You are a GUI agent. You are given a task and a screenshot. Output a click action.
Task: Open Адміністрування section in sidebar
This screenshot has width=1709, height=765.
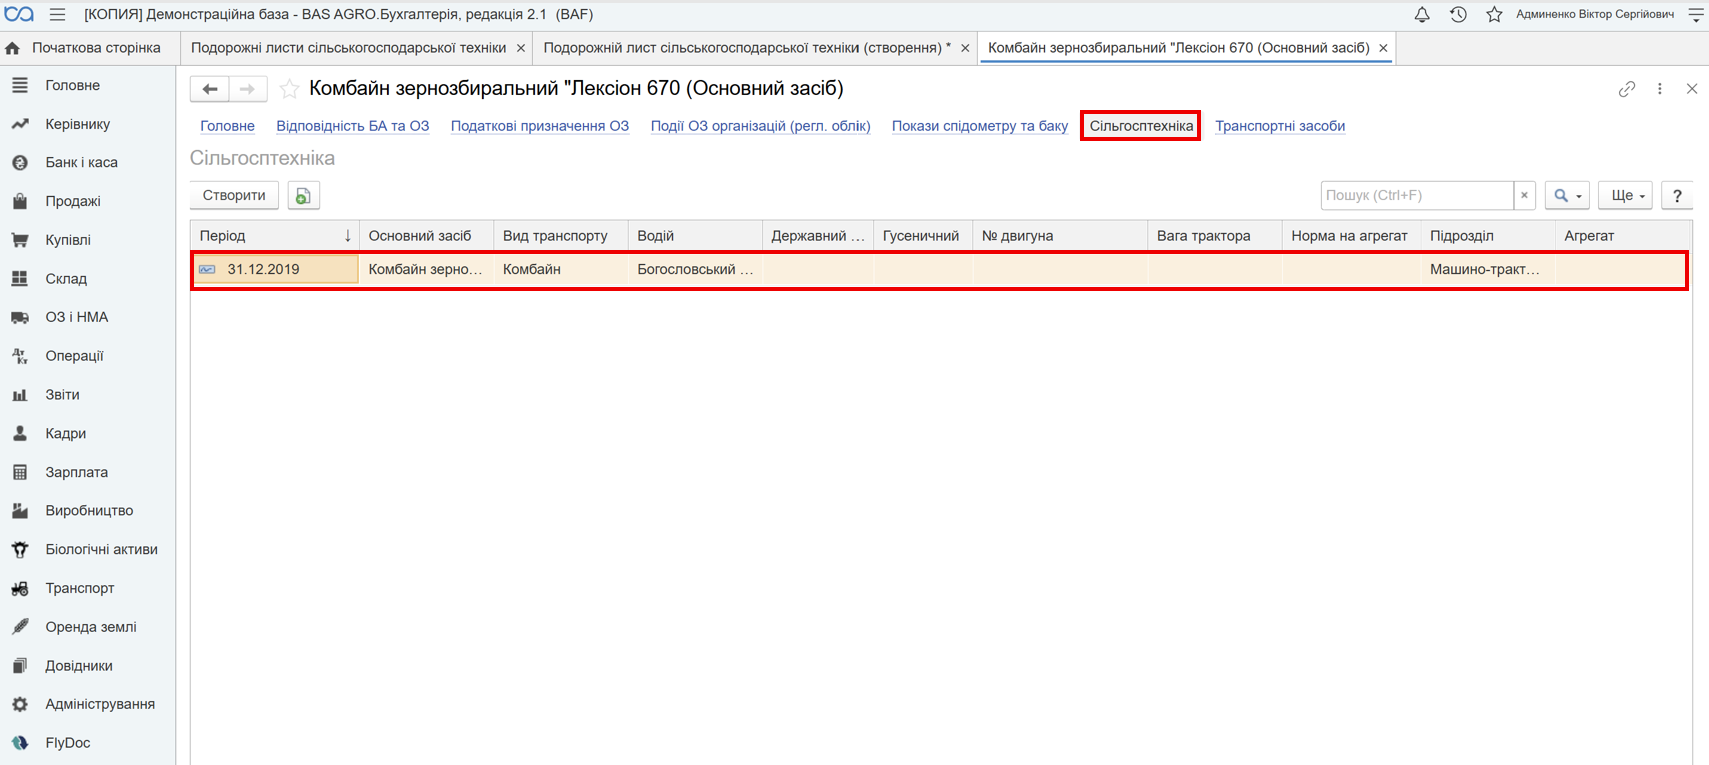99,704
